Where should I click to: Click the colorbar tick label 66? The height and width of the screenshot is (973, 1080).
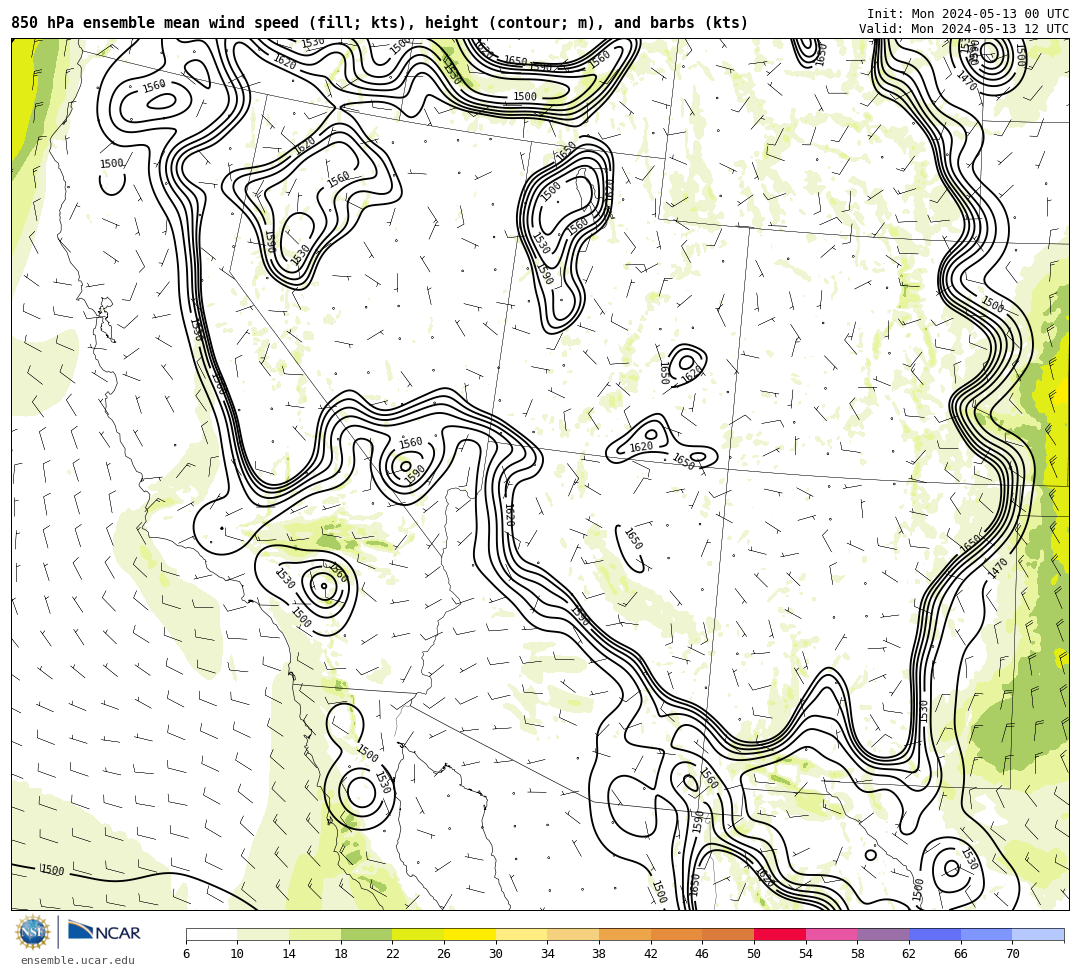961,954
